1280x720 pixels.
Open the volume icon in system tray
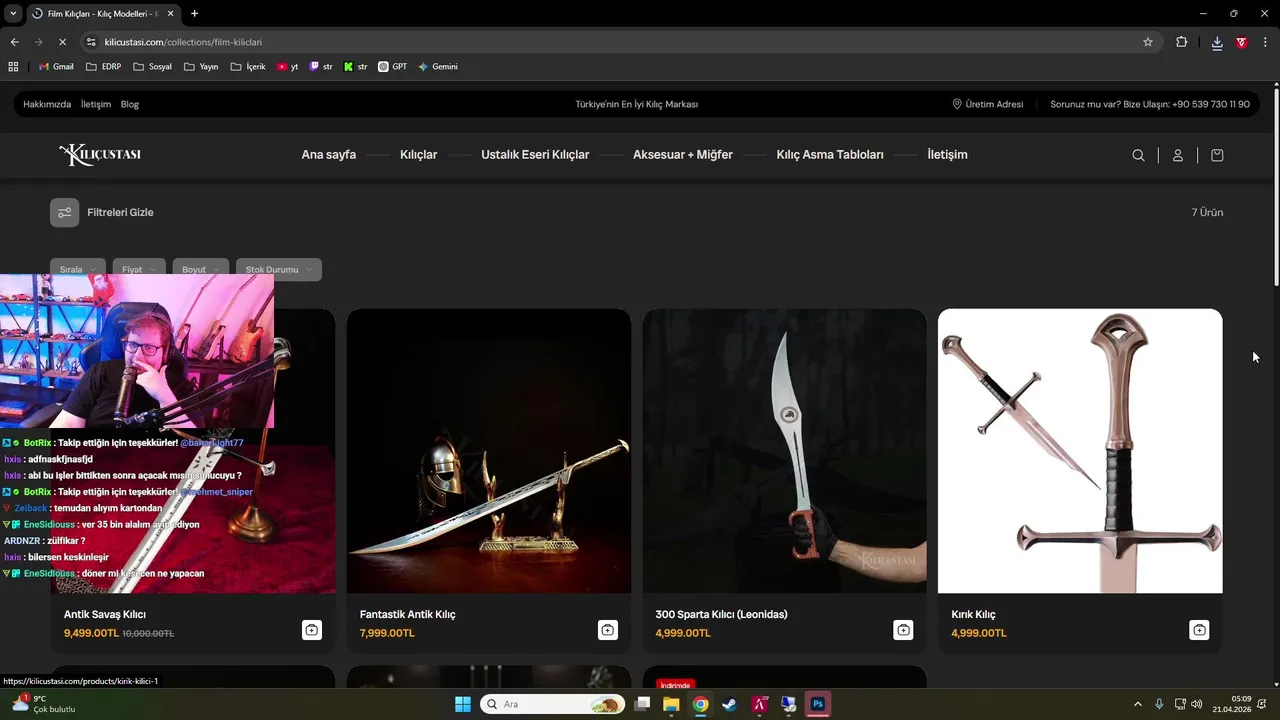point(1197,704)
